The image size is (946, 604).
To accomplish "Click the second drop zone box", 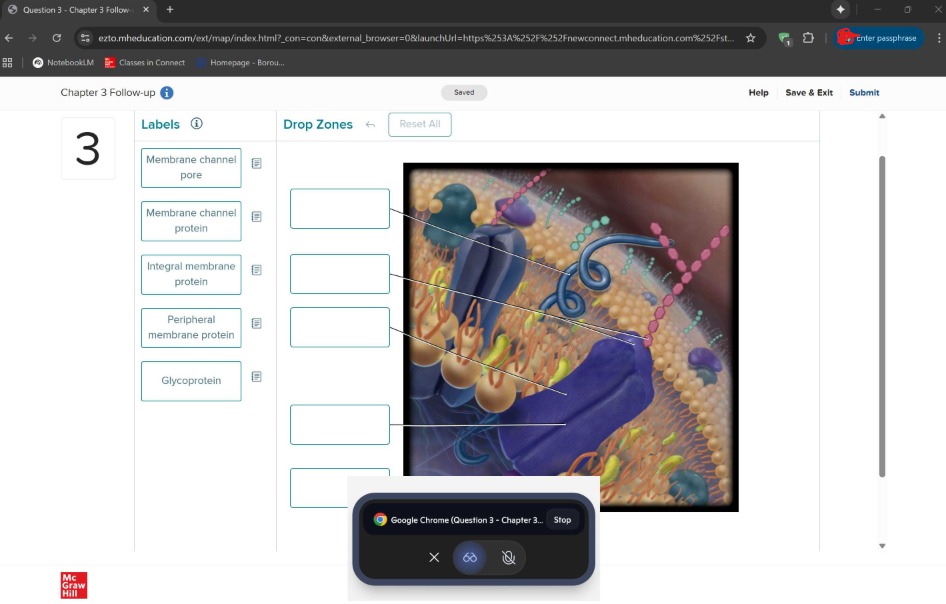I will pos(340,274).
